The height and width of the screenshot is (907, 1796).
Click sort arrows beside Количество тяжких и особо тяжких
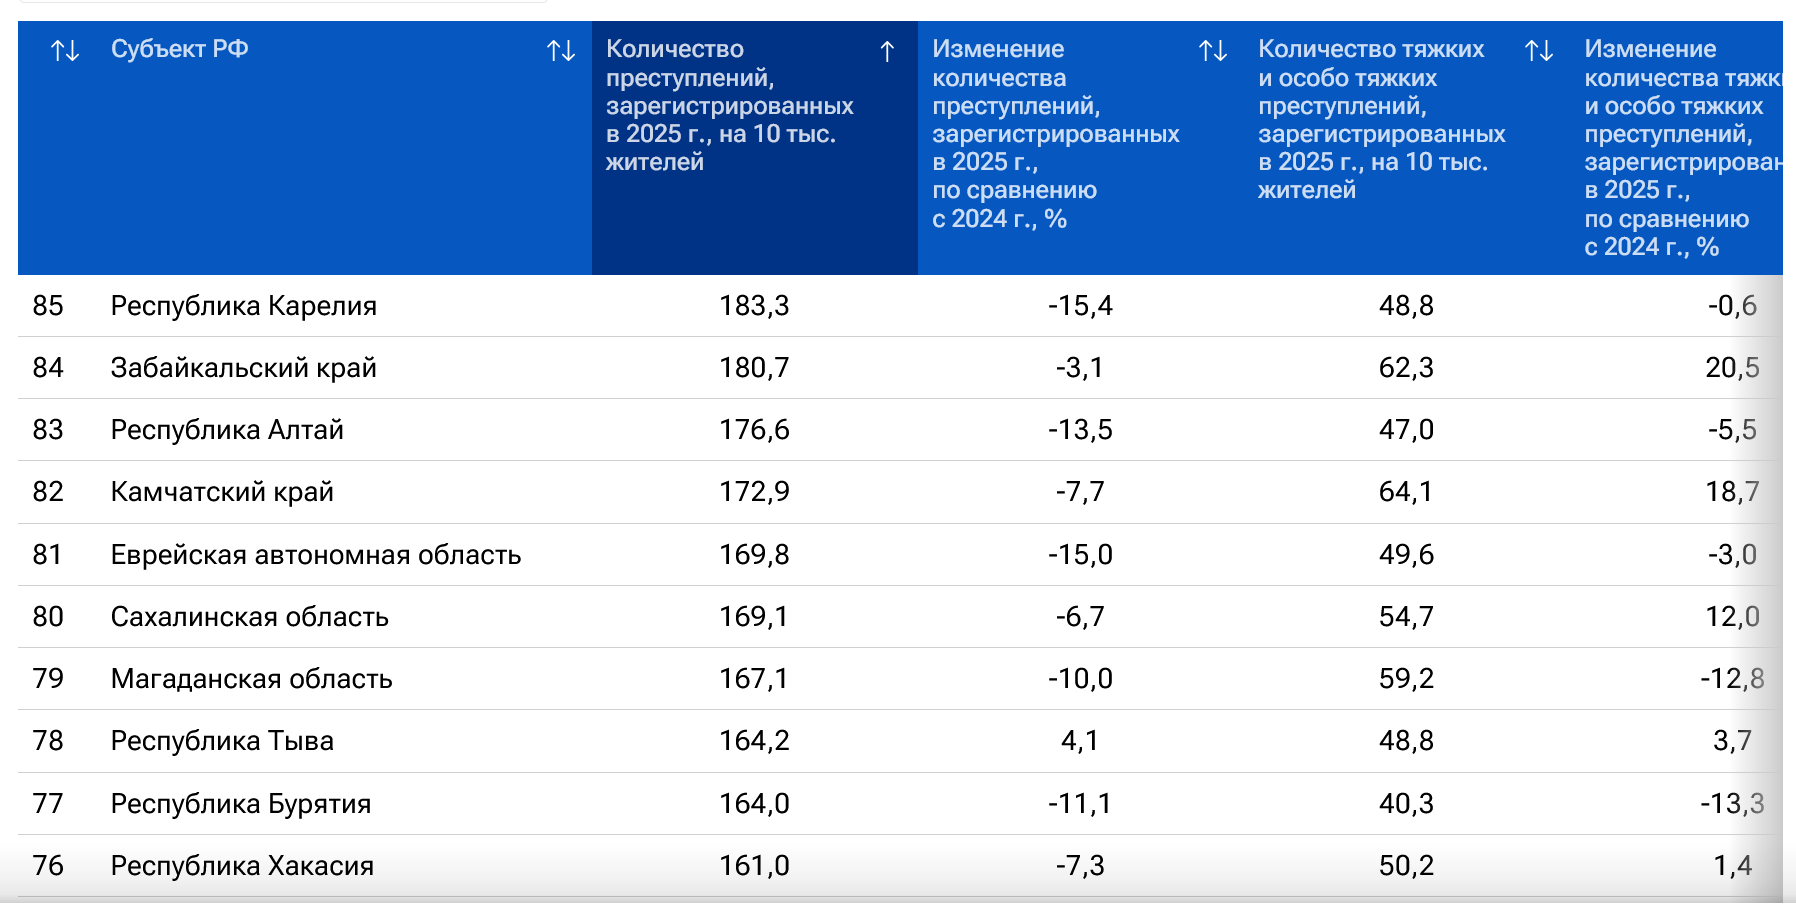click(1539, 50)
